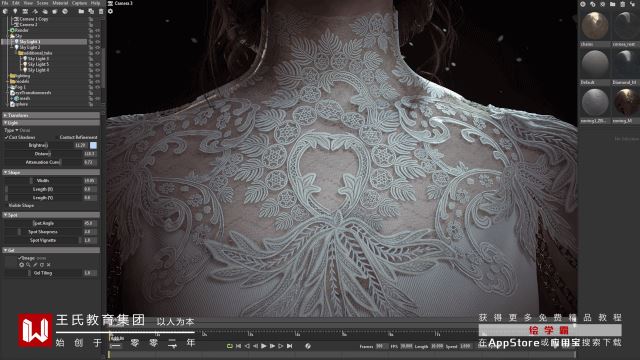Open the Capture menu

coord(80,3)
